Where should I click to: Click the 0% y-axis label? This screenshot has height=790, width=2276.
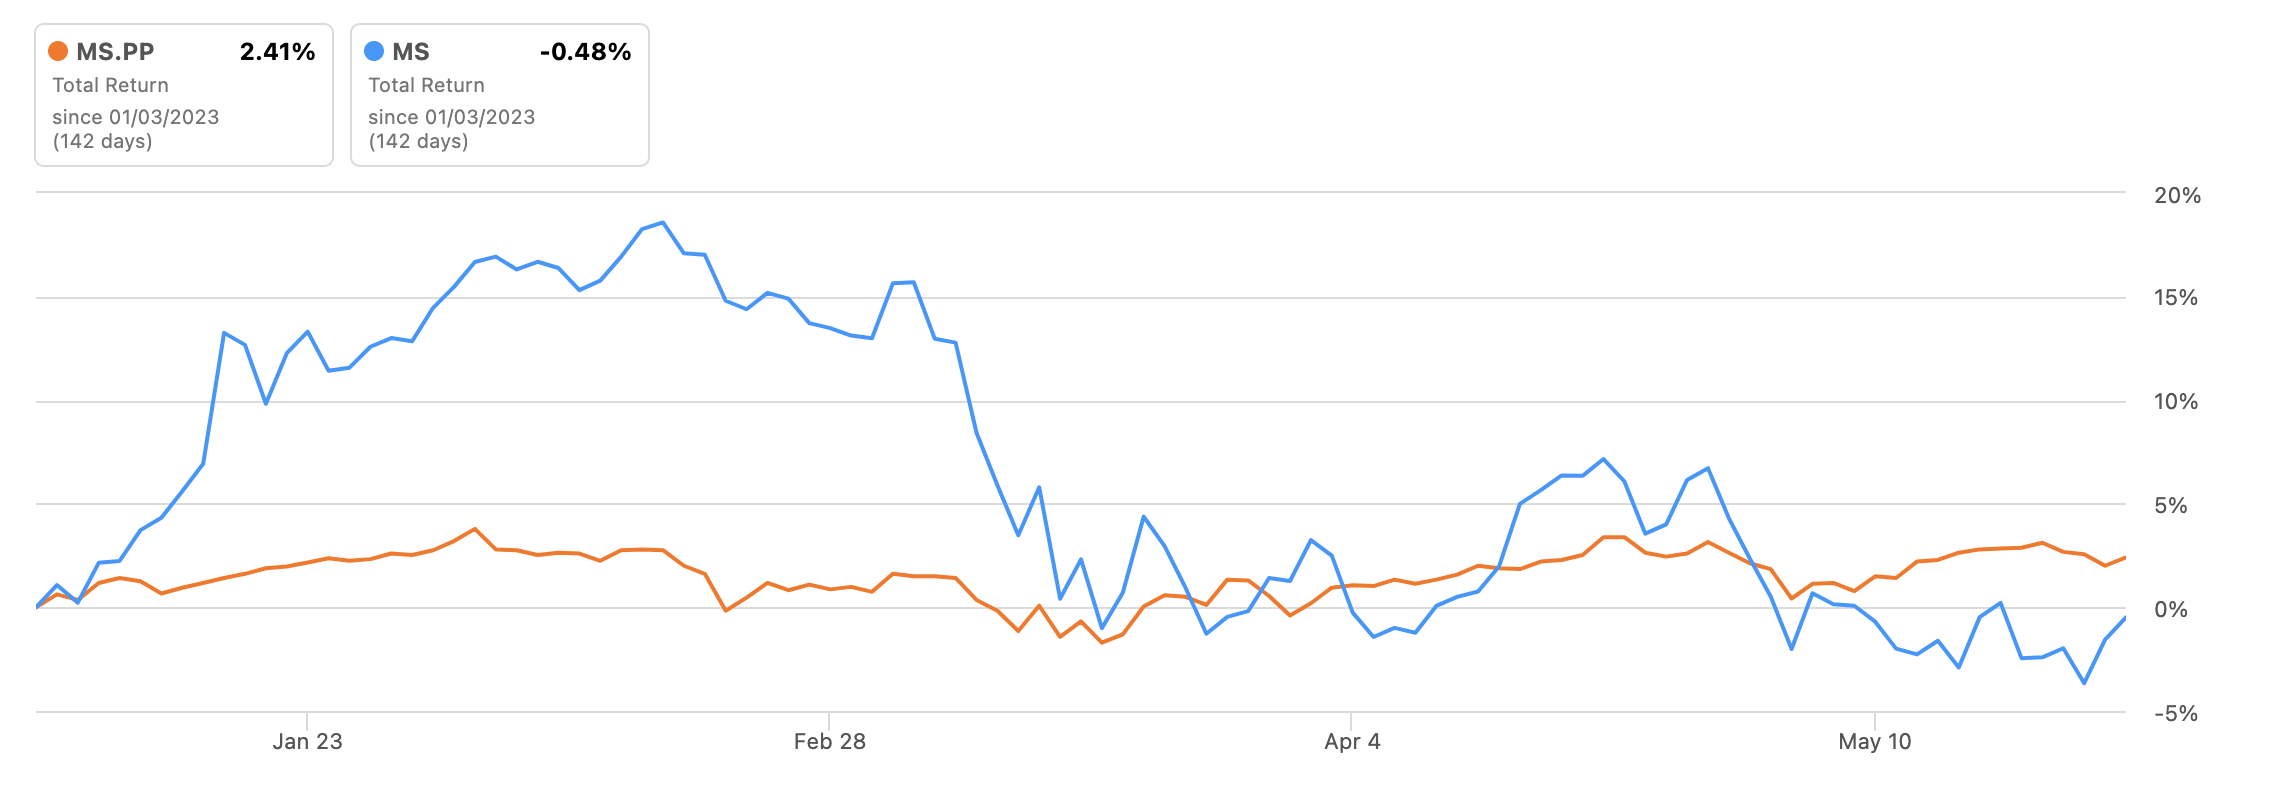tap(2170, 609)
